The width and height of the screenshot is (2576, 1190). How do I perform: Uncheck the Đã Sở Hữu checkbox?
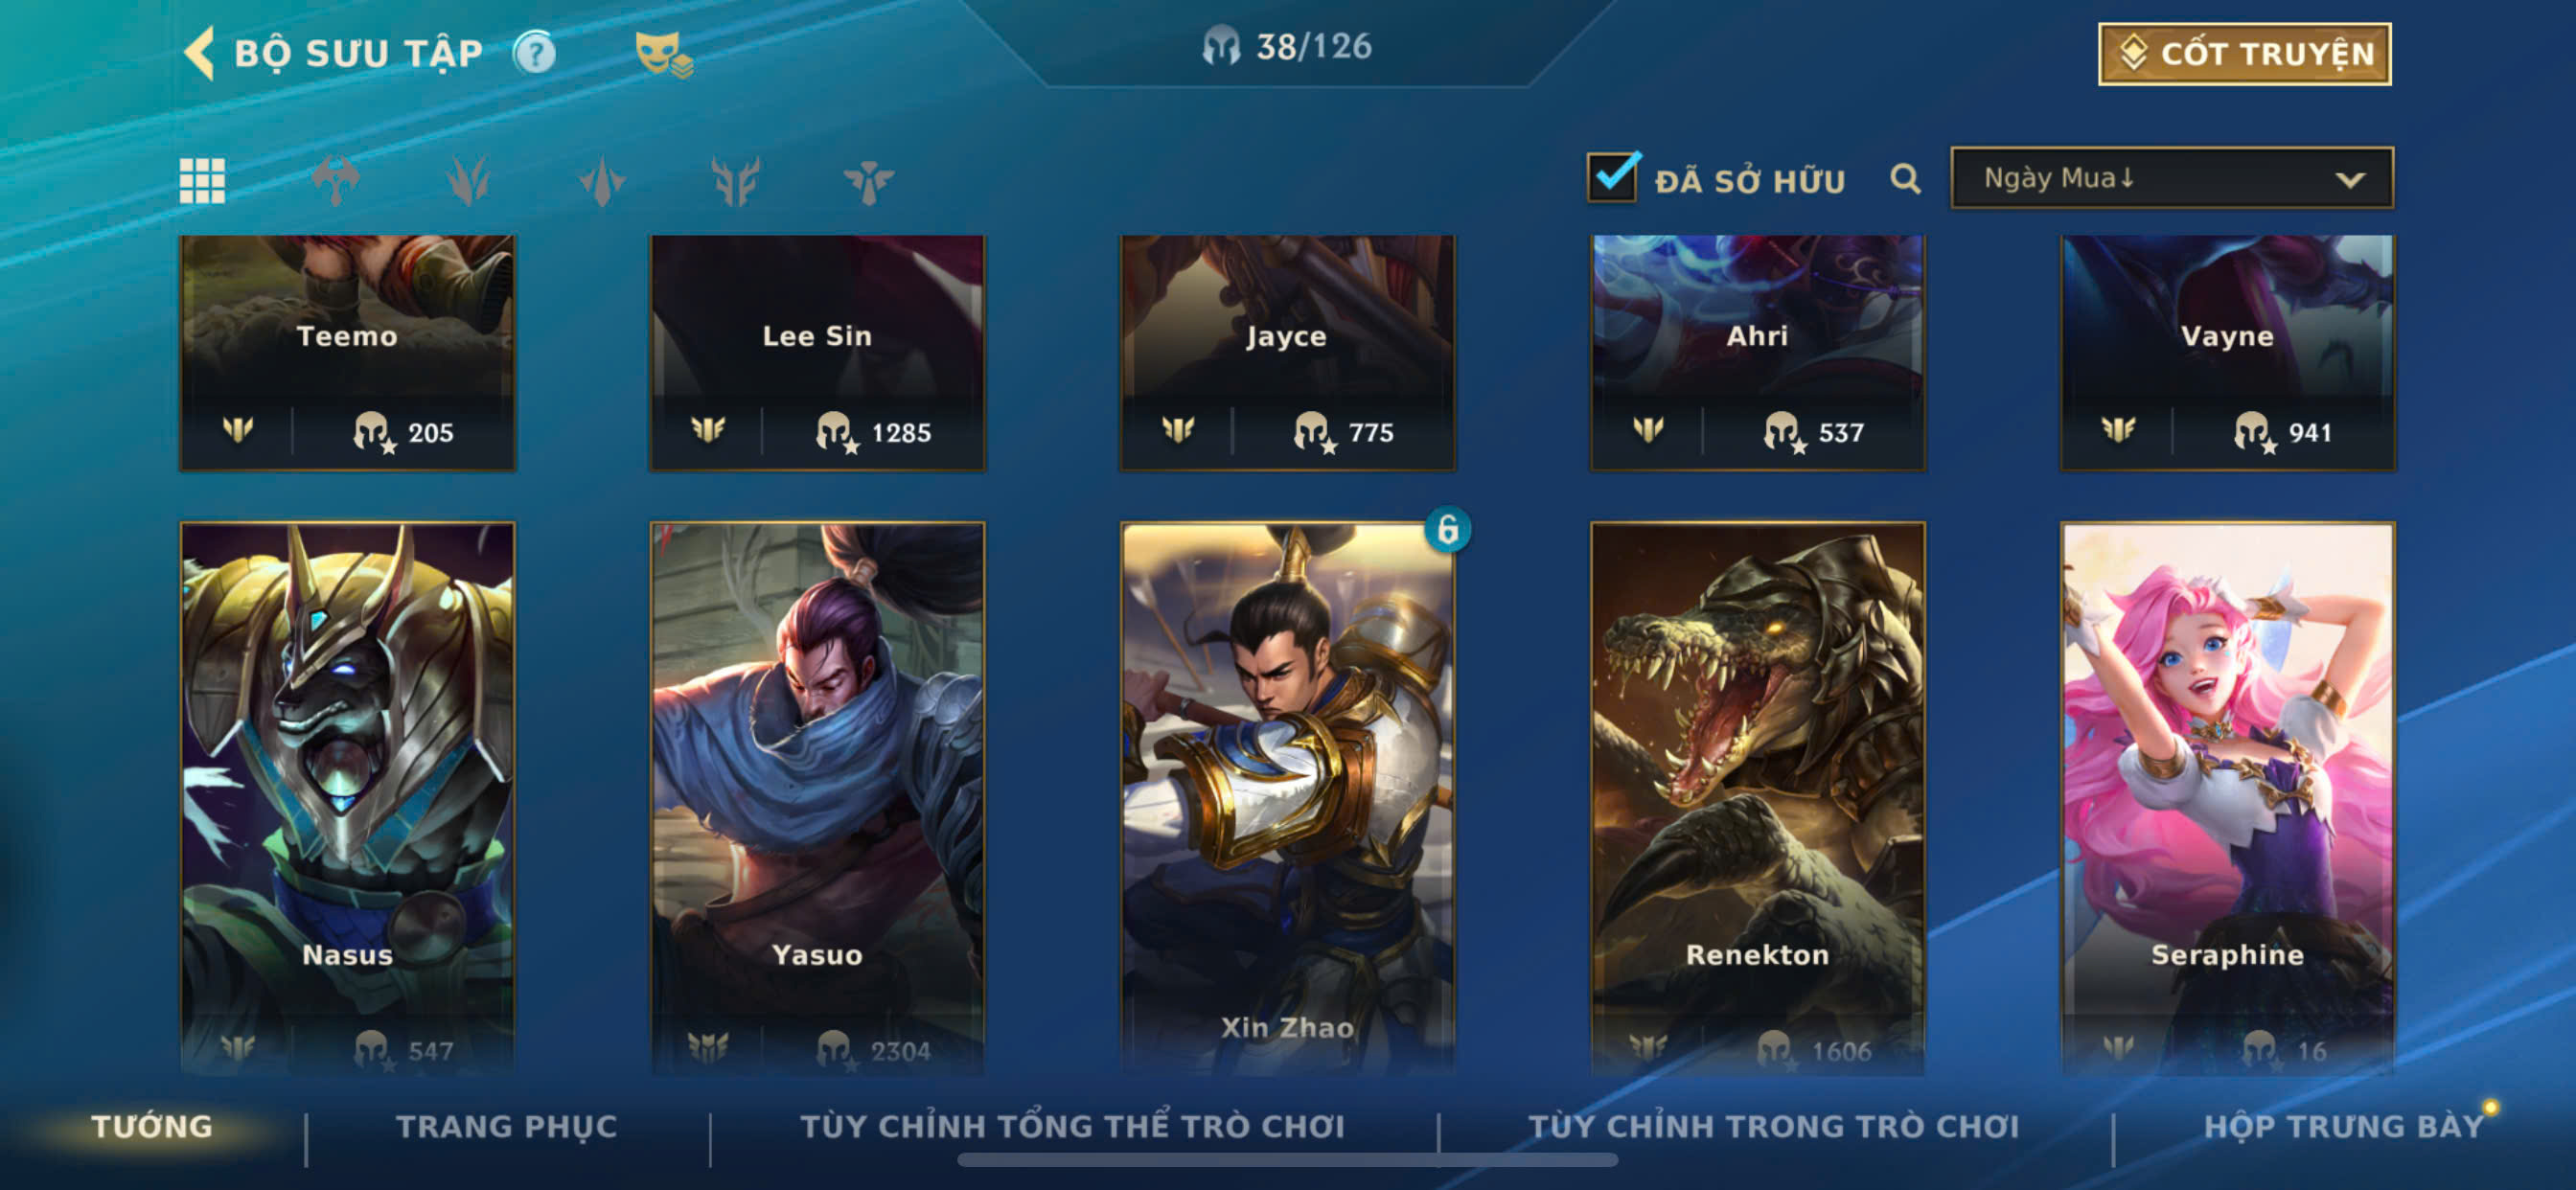click(x=1612, y=177)
